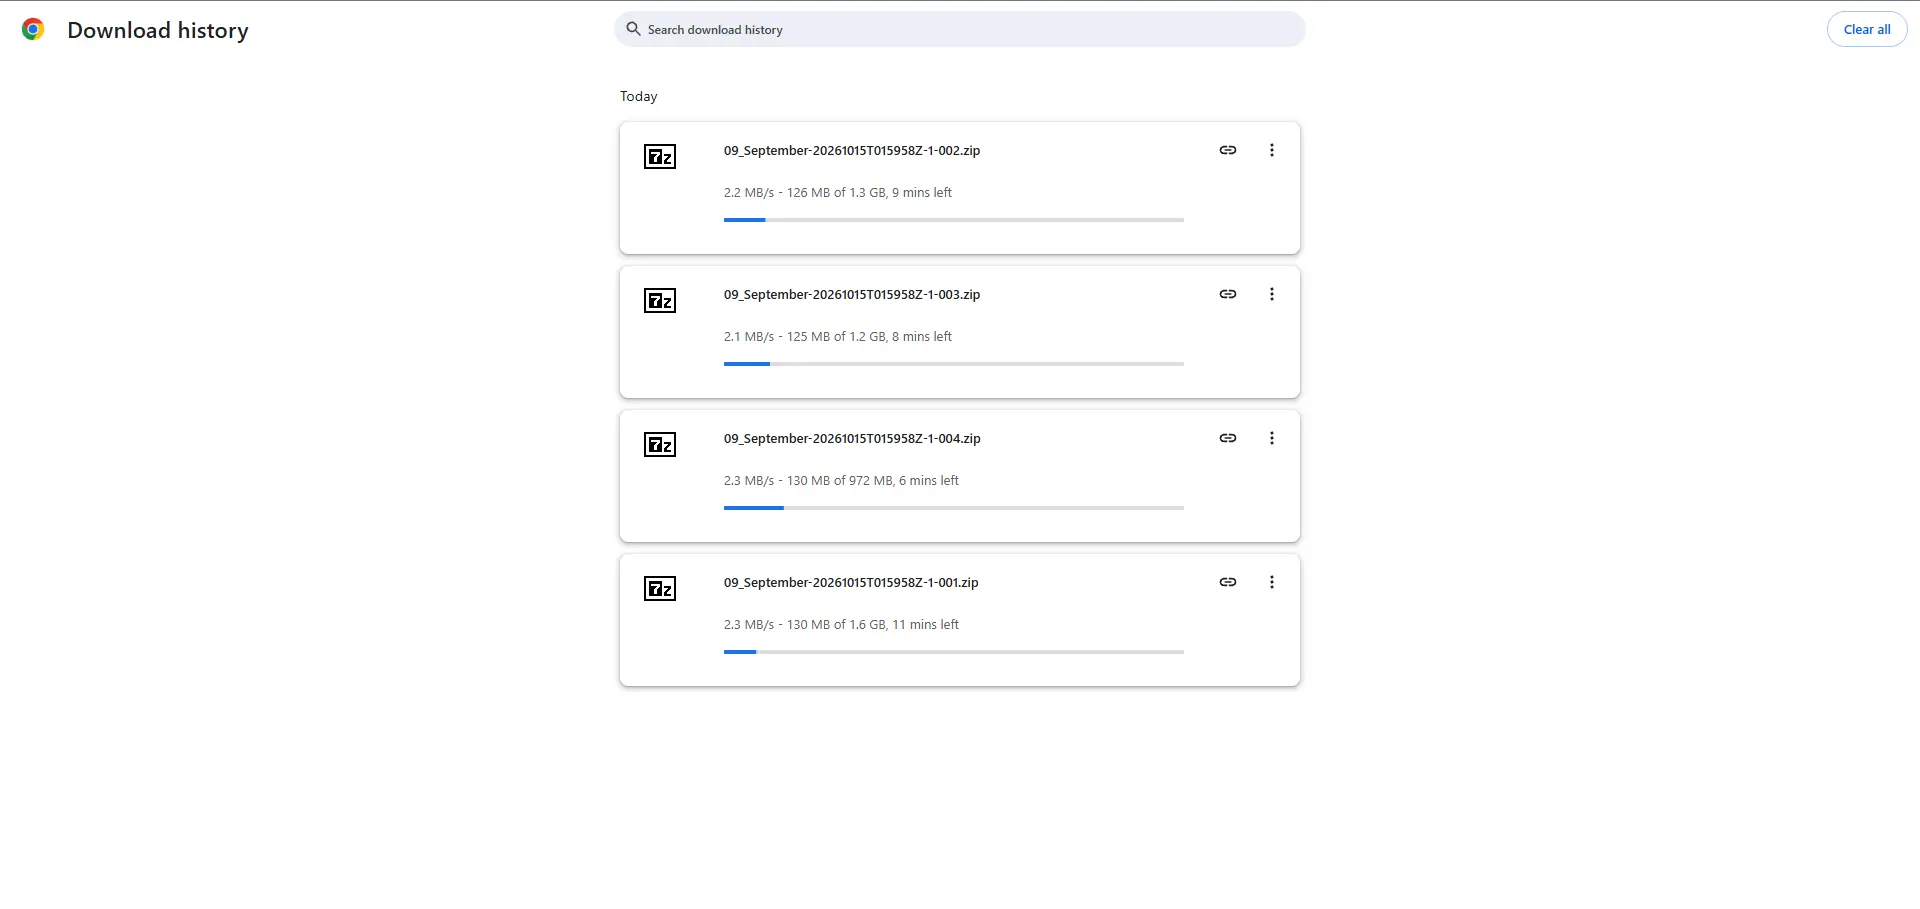Click 7z file icon for the 1-001.zip download
This screenshot has height=909, width=1920.
pyautogui.click(x=660, y=588)
